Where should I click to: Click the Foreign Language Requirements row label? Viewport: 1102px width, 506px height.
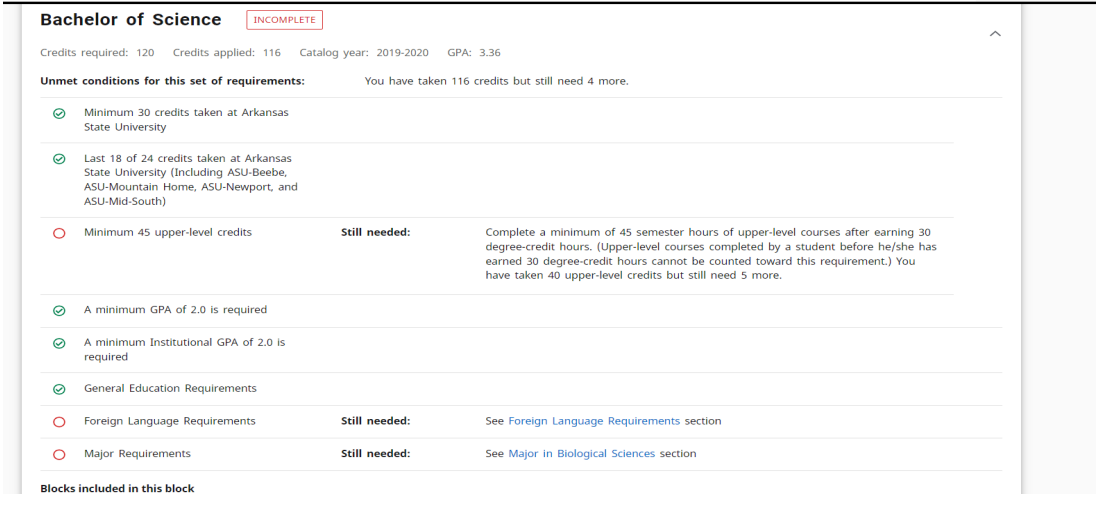[x=169, y=421]
